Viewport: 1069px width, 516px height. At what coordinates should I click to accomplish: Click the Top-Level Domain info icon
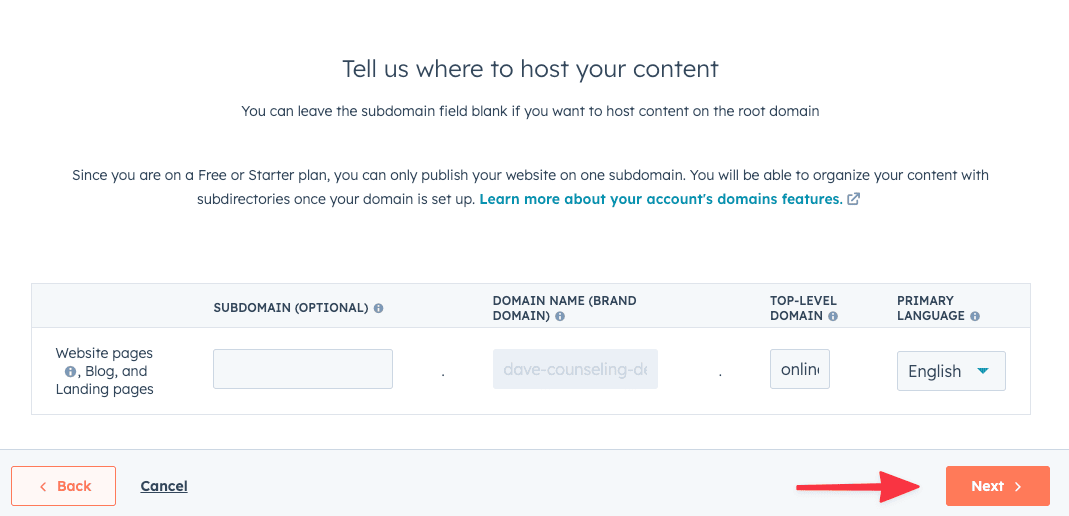click(x=832, y=316)
